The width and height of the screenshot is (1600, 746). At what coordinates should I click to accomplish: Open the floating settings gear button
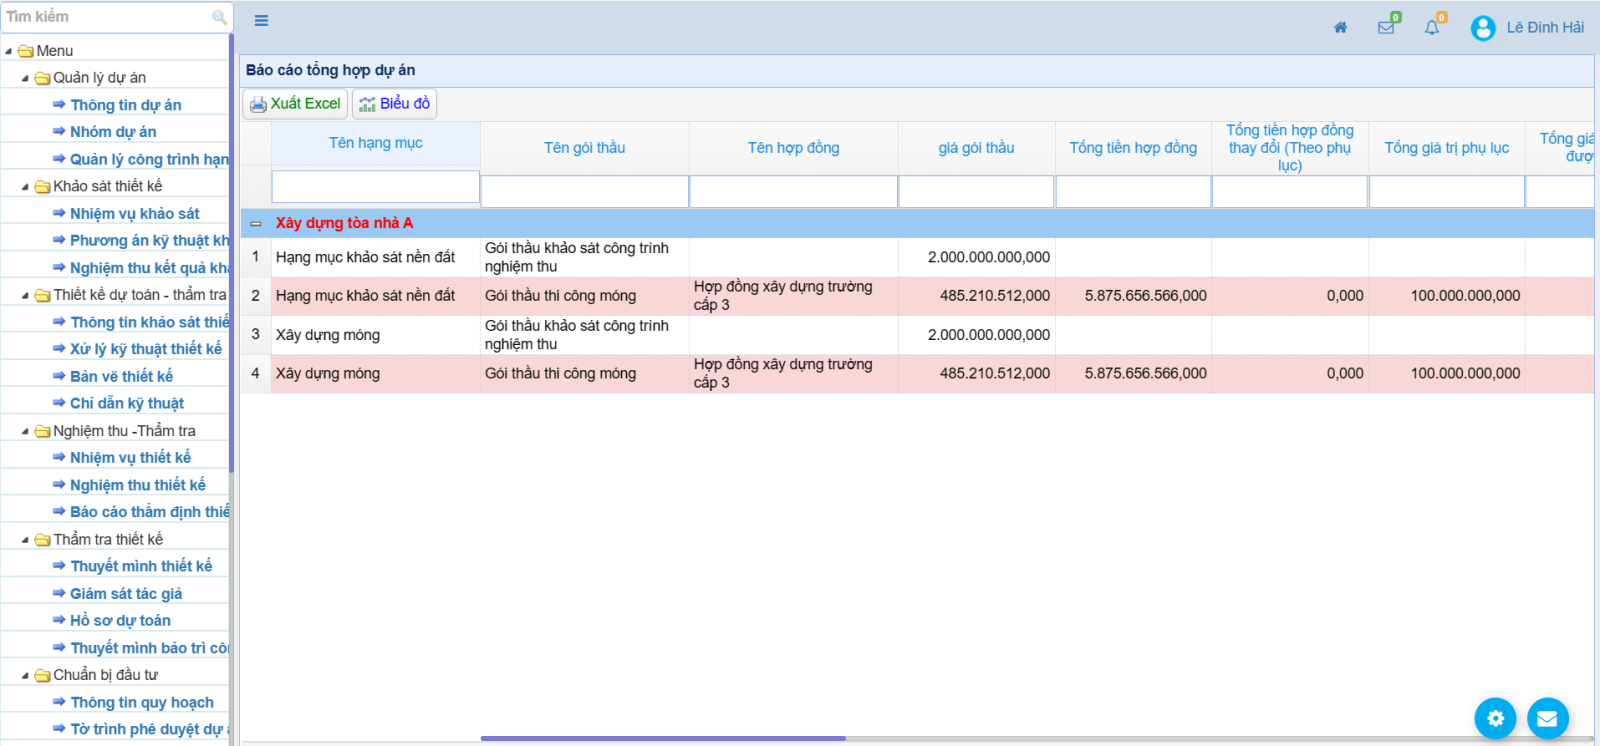click(x=1495, y=718)
